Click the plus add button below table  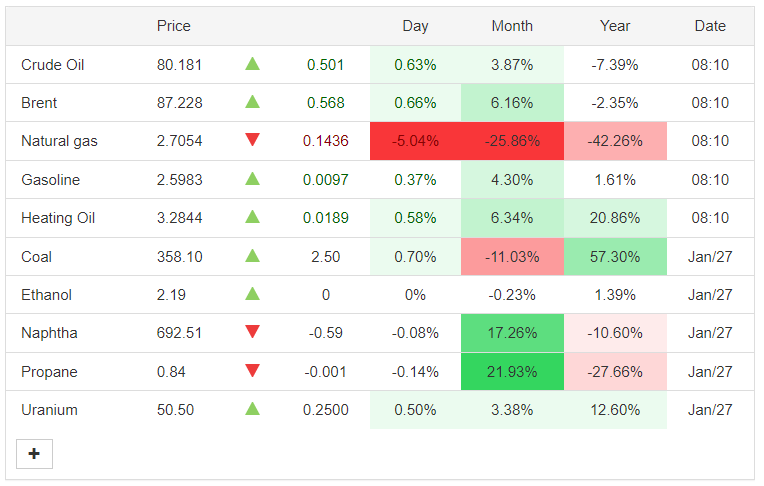[34, 454]
